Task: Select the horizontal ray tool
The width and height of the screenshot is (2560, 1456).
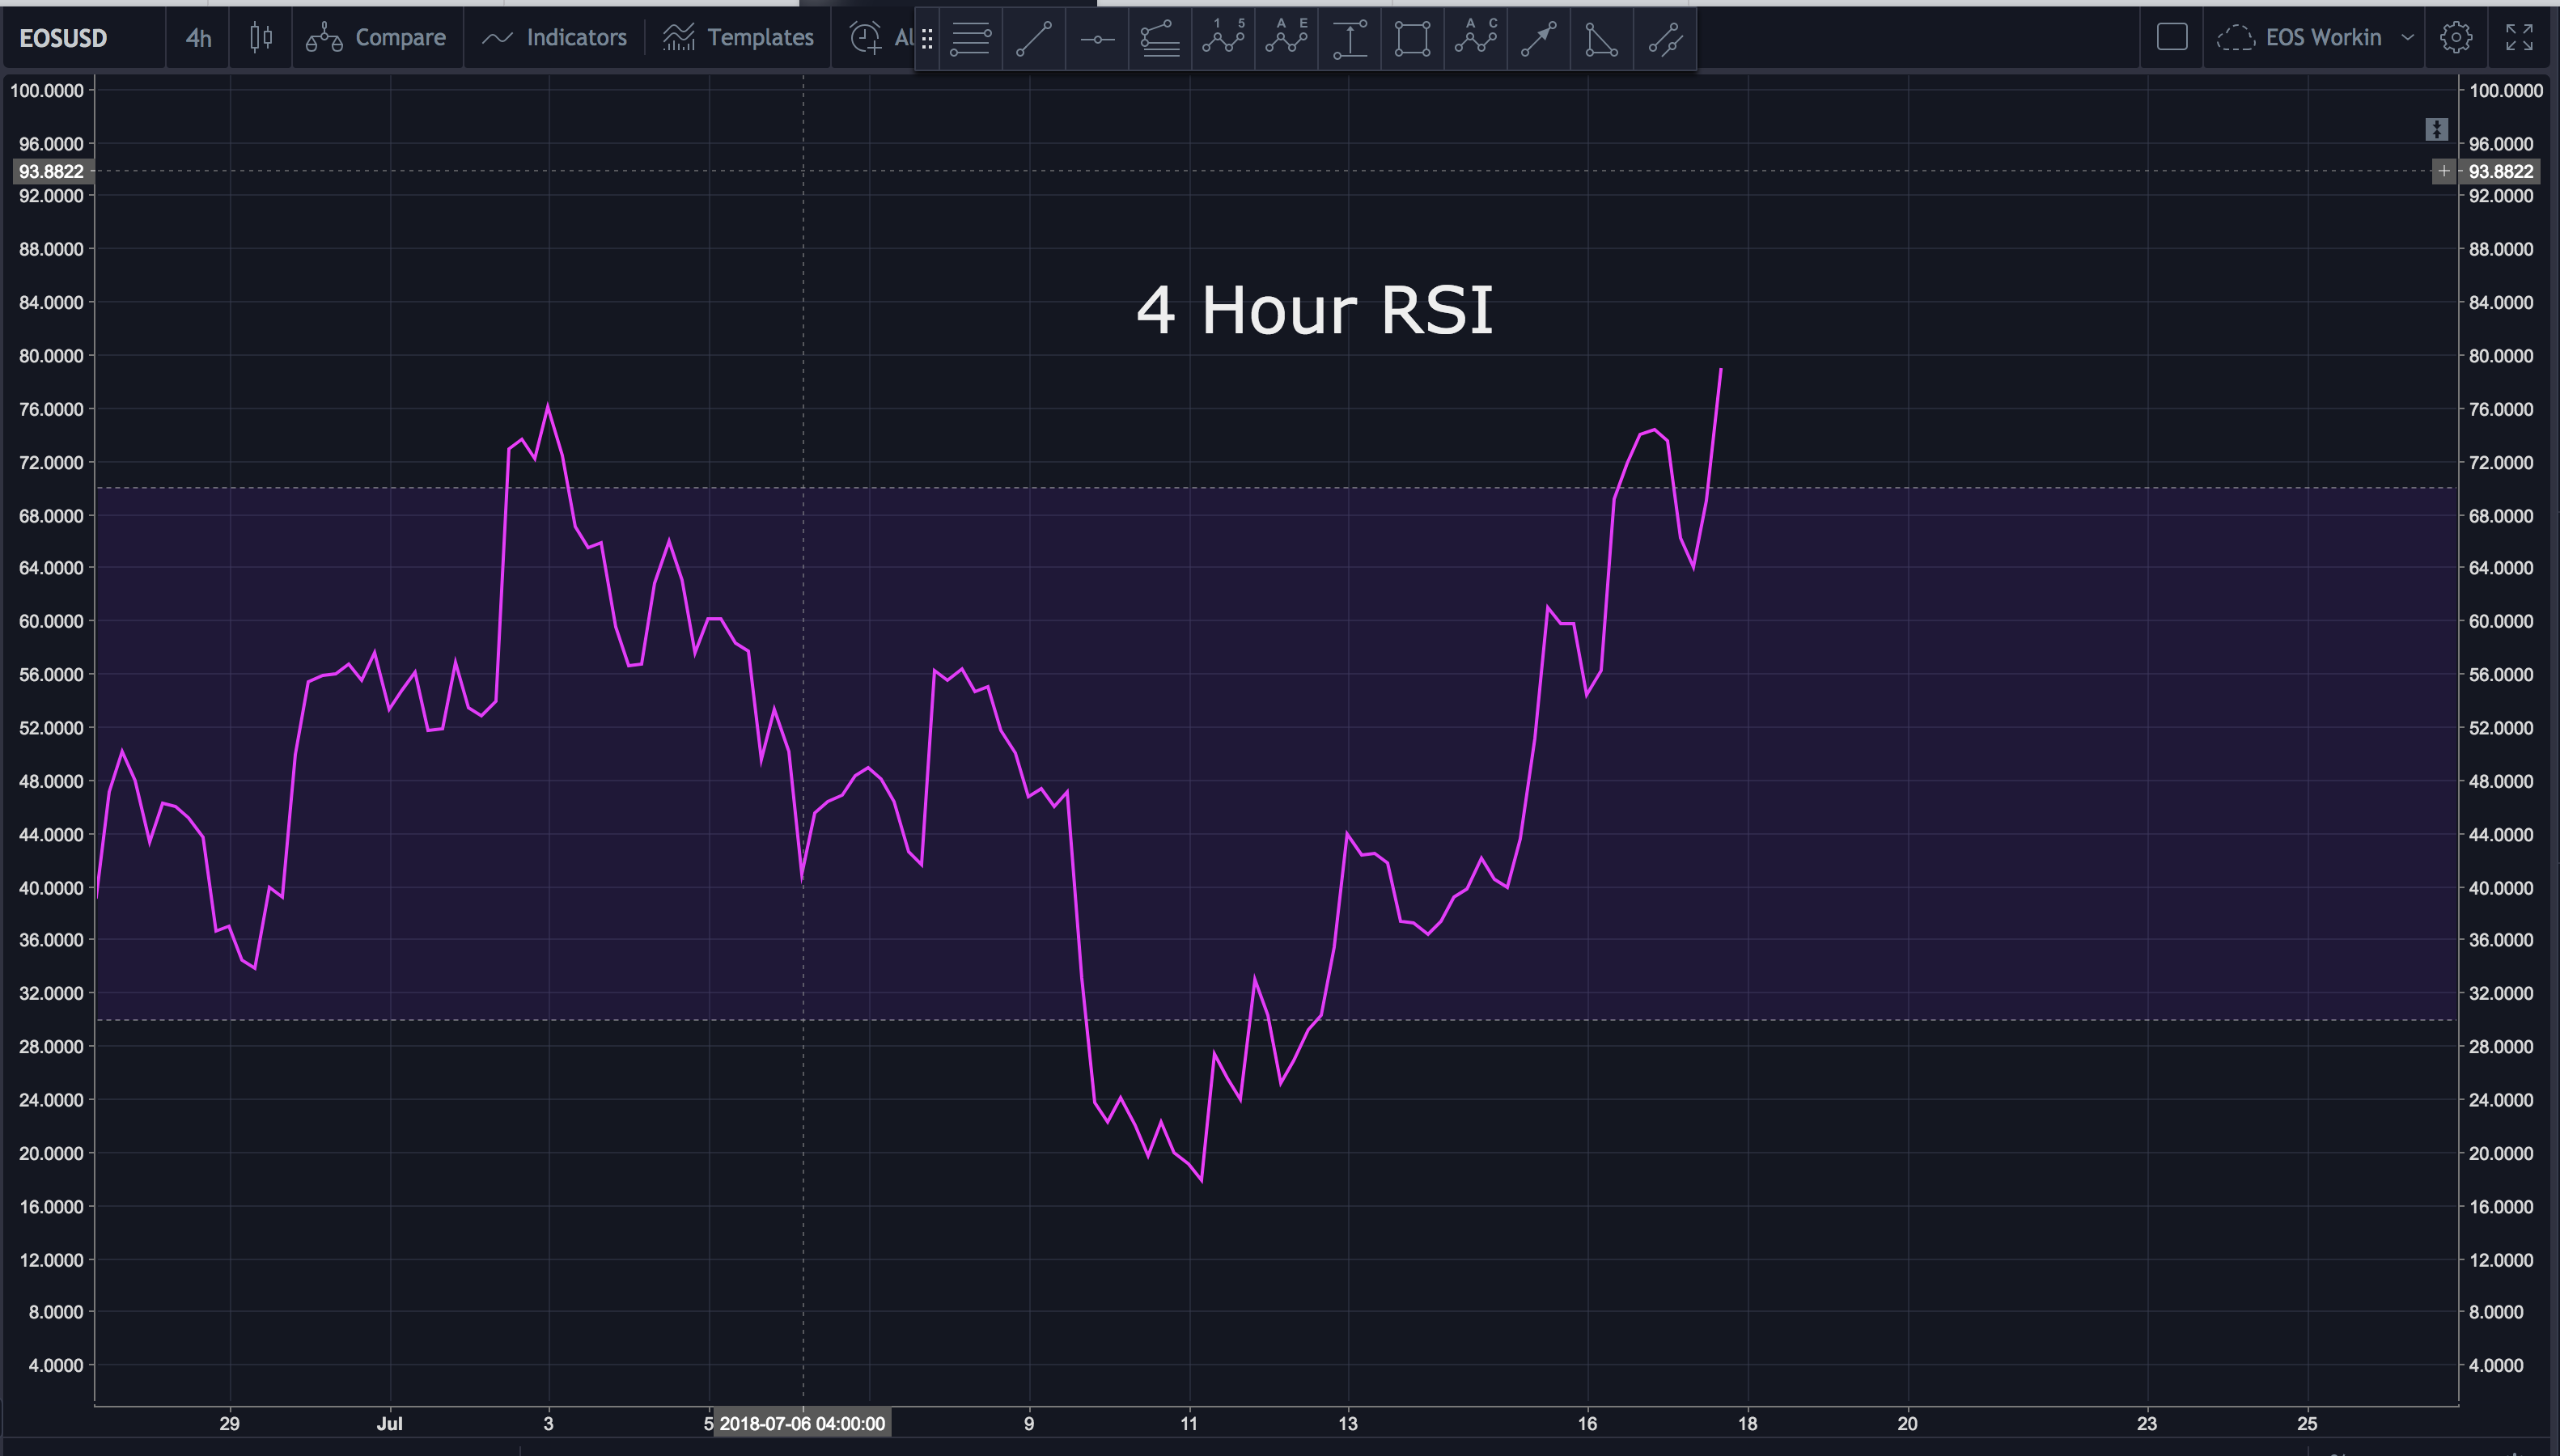Action: pyautogui.click(x=1097, y=39)
